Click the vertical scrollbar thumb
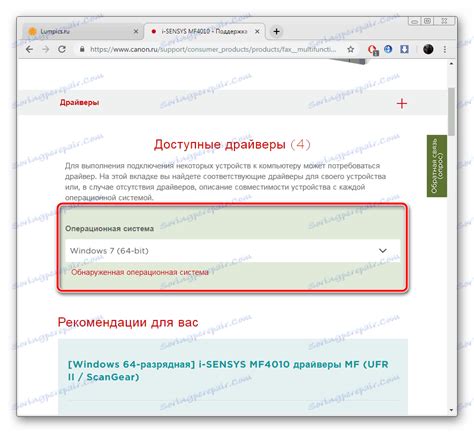The width and height of the screenshot is (474, 433). coord(451,111)
